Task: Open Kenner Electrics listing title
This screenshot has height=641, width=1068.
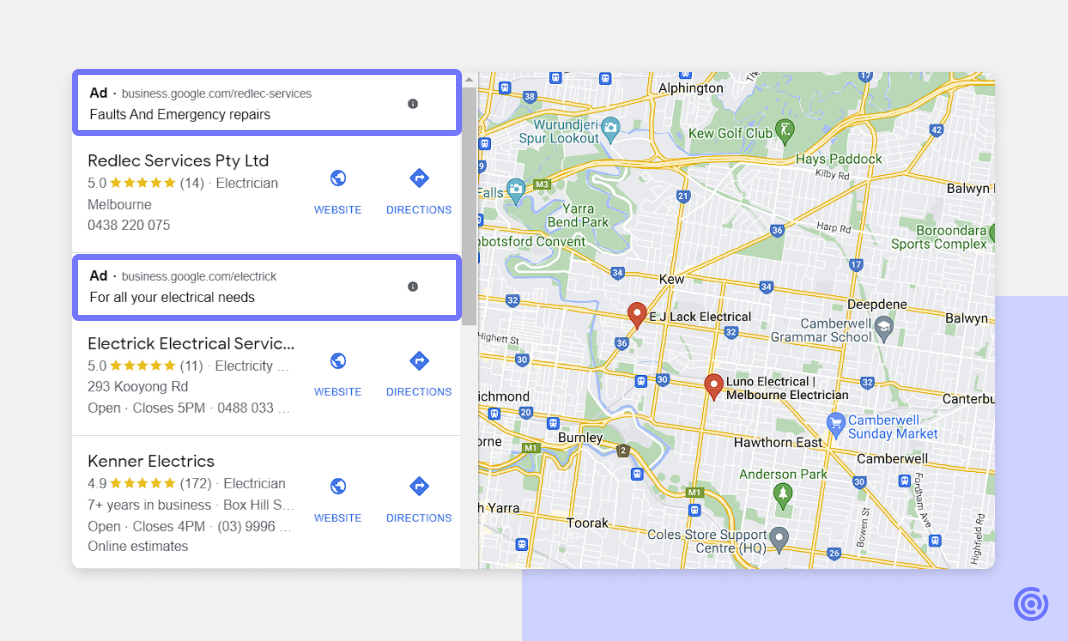Action: coord(151,461)
